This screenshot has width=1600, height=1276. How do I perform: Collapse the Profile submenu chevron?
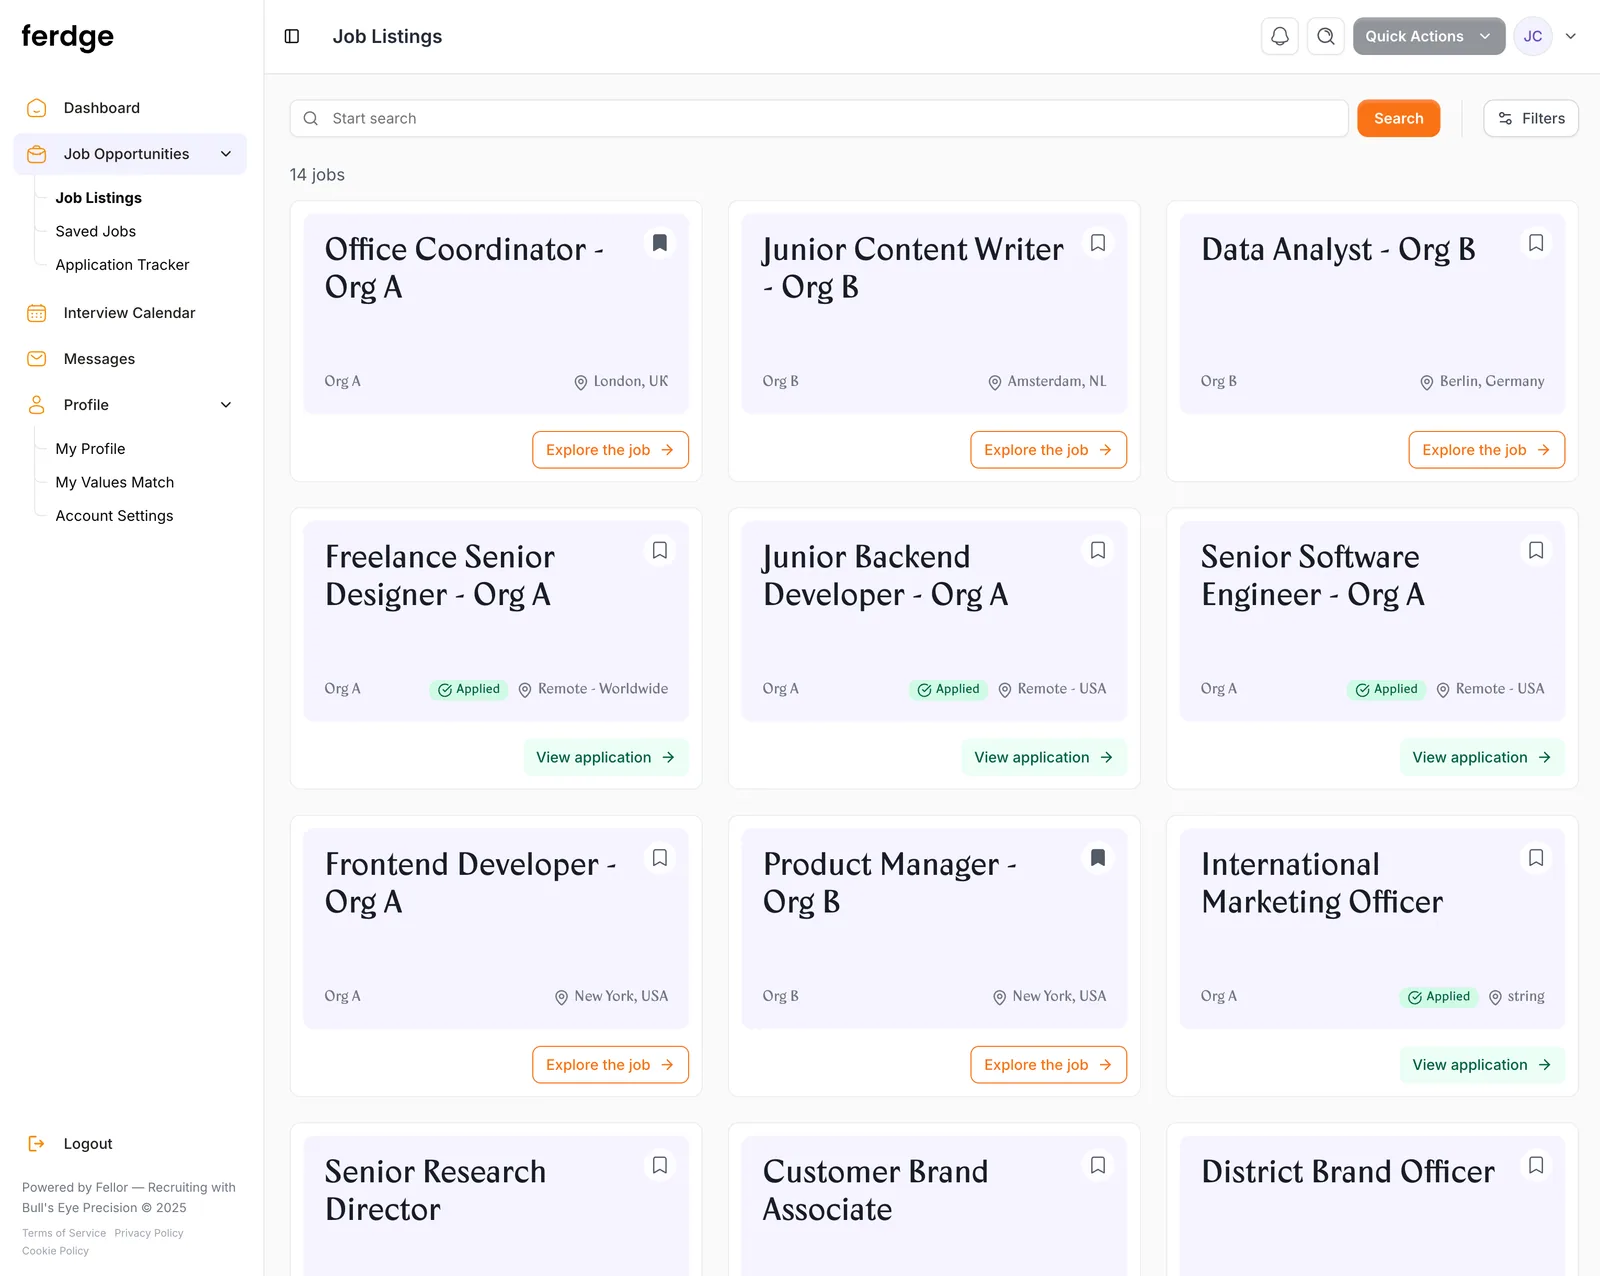(226, 405)
